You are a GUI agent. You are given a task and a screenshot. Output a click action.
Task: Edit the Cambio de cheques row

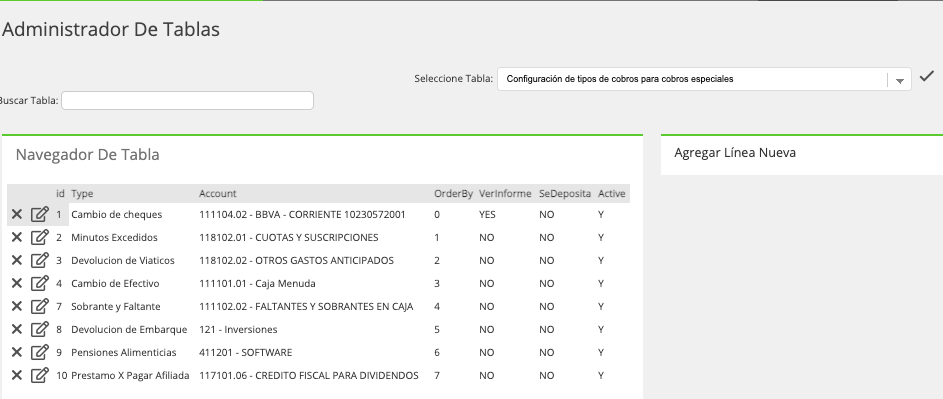tap(40, 214)
